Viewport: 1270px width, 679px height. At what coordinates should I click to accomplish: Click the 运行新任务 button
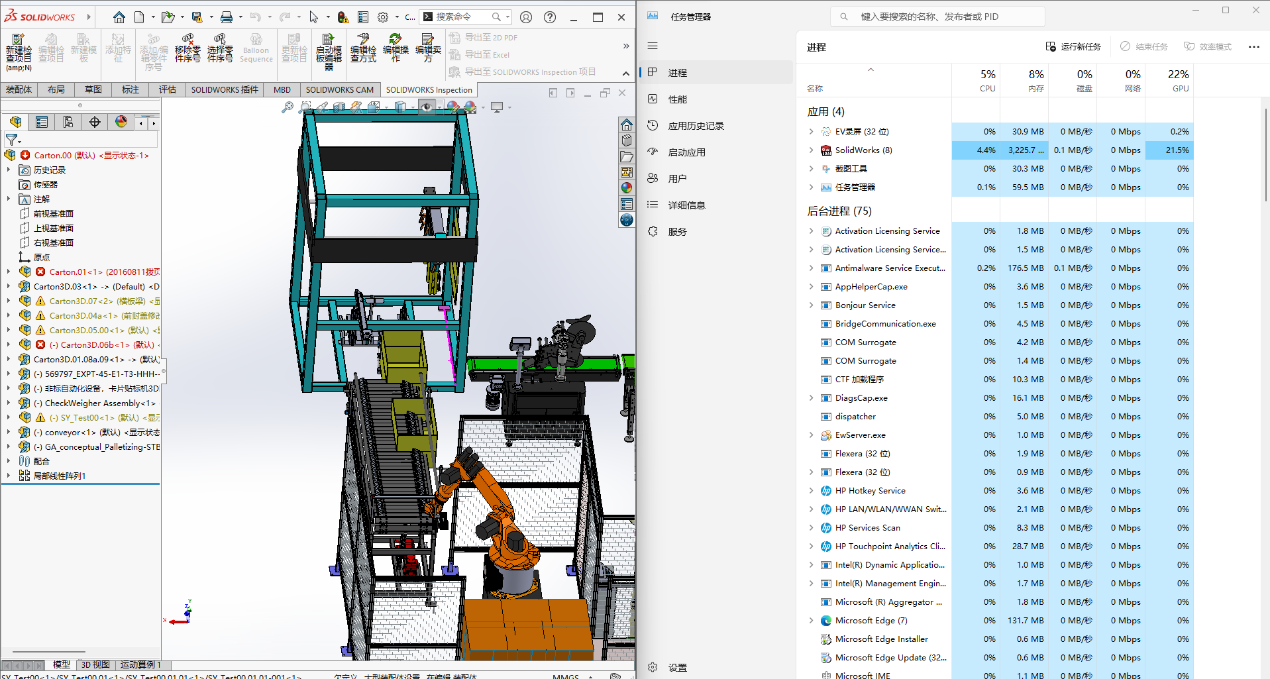(x=1073, y=46)
